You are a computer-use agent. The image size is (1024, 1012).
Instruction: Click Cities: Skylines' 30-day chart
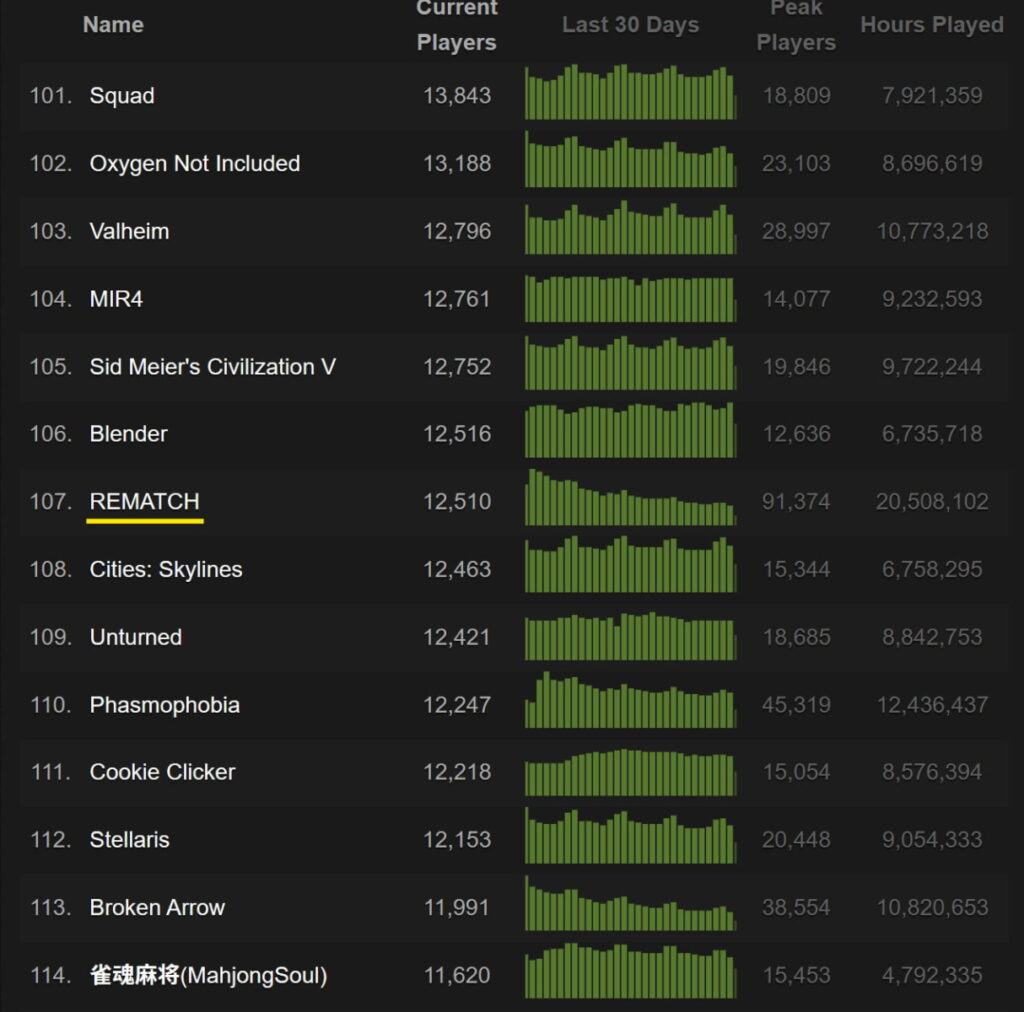(x=630, y=565)
